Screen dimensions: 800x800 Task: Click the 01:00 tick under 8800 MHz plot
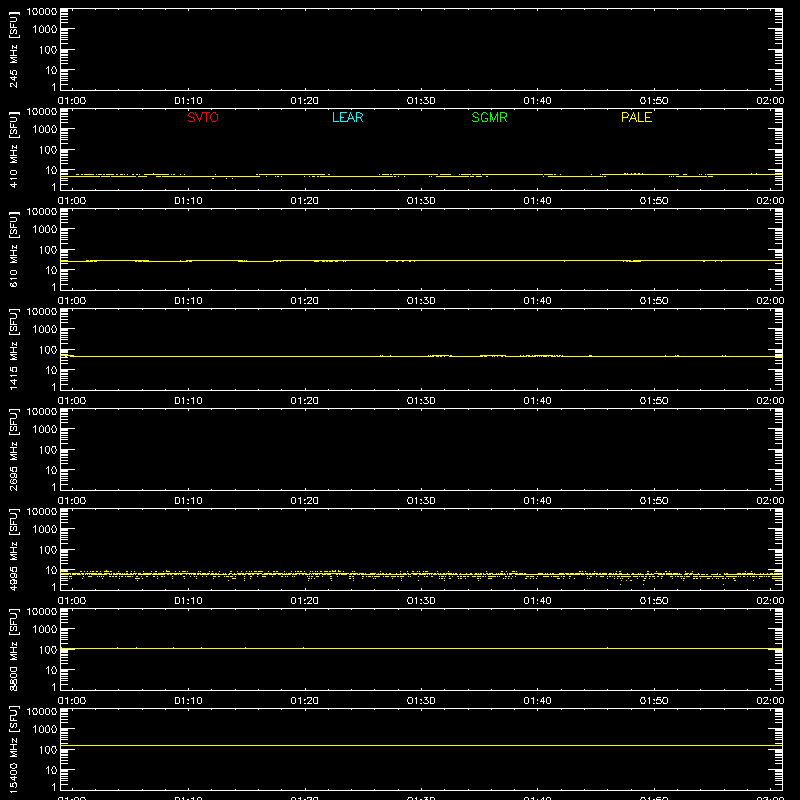point(72,701)
